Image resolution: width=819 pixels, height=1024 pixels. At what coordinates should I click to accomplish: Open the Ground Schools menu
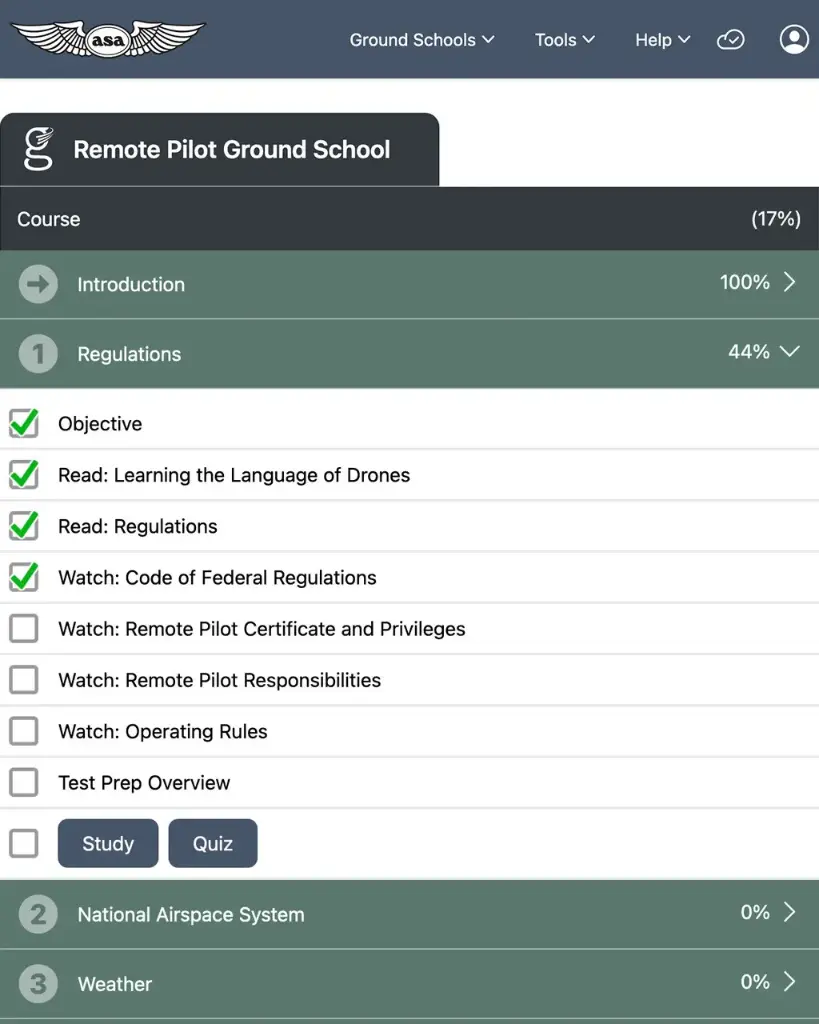click(x=421, y=40)
